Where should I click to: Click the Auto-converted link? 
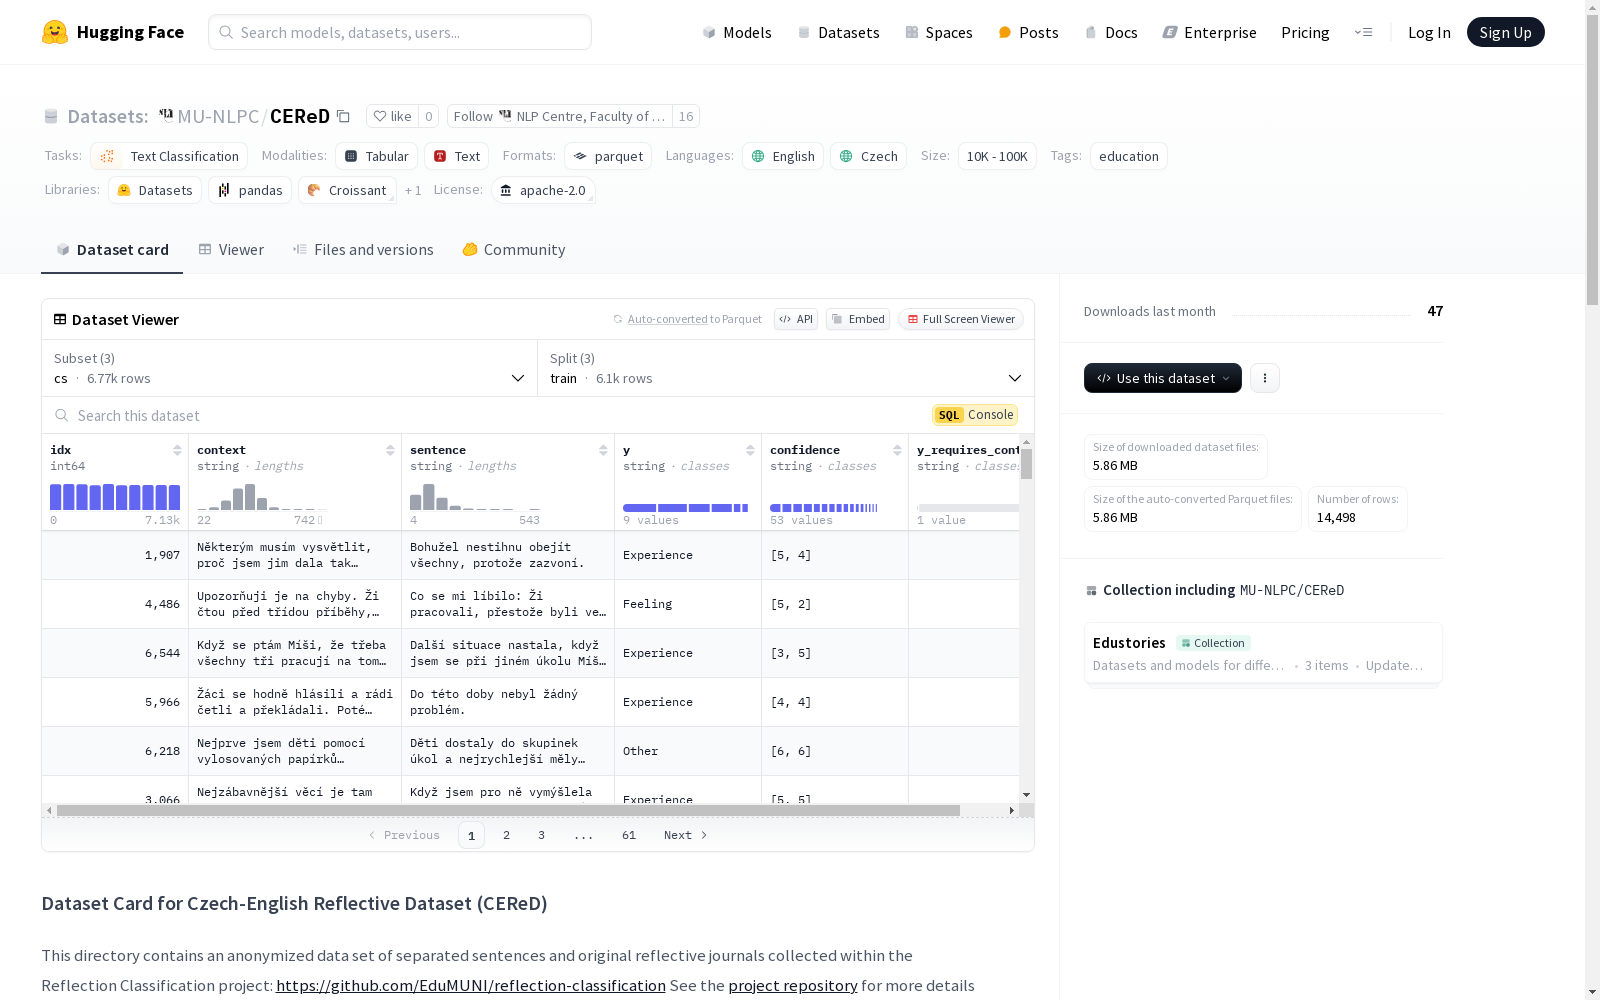click(x=667, y=319)
